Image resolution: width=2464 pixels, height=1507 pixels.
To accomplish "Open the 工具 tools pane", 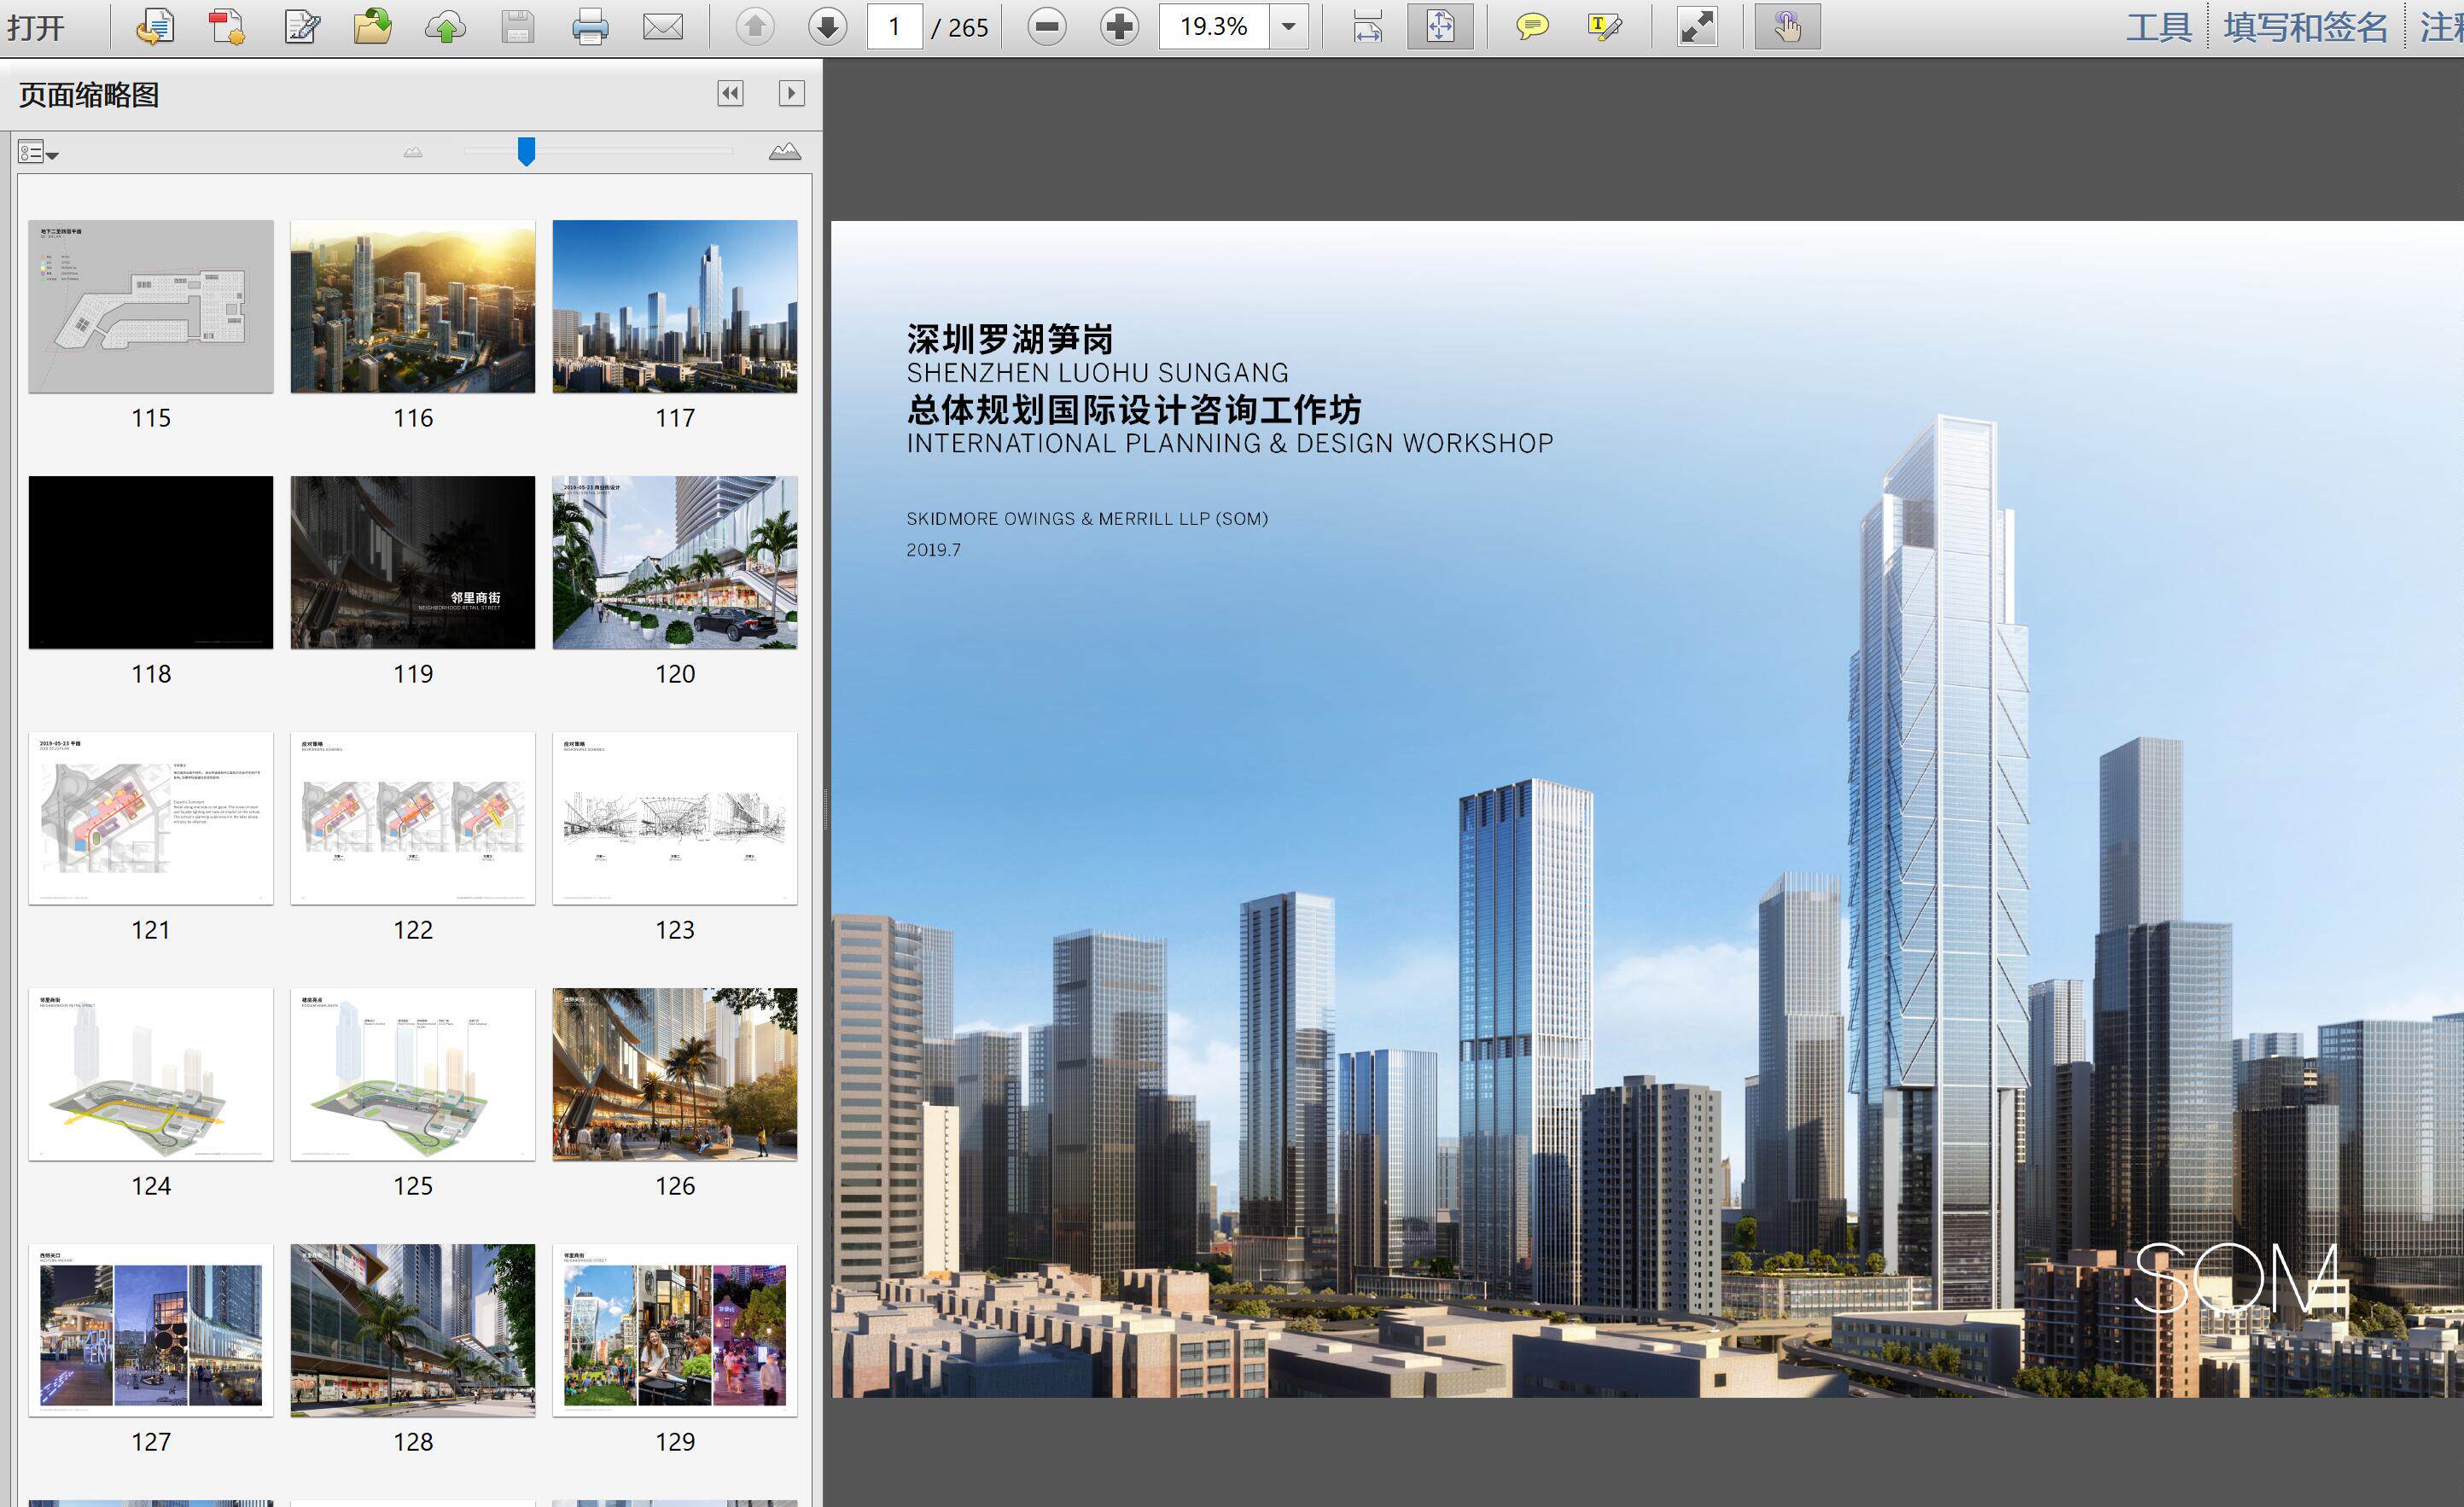I will [x=2157, y=26].
